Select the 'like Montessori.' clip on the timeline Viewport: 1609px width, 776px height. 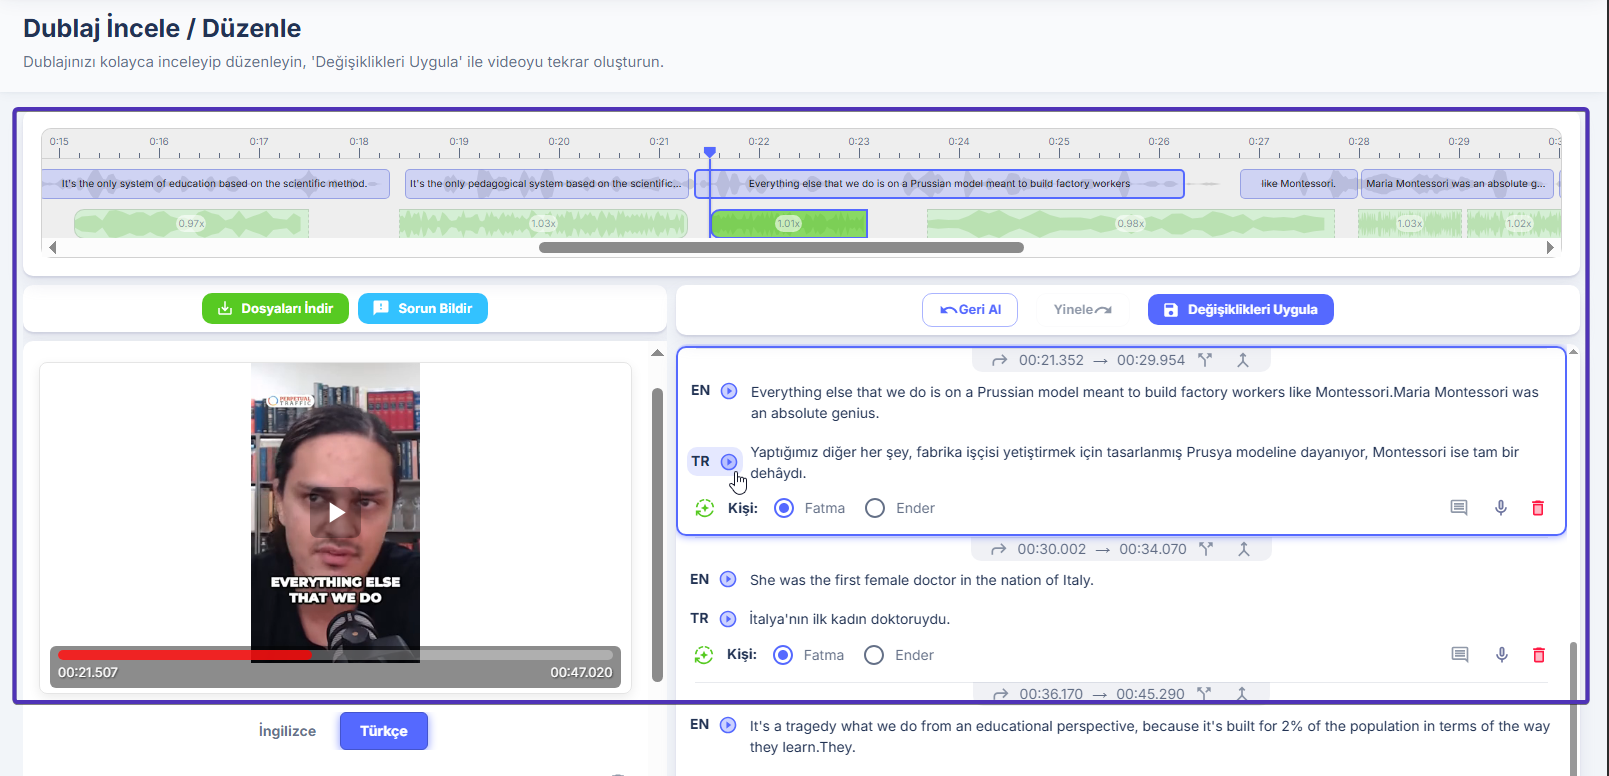[x=1297, y=184]
